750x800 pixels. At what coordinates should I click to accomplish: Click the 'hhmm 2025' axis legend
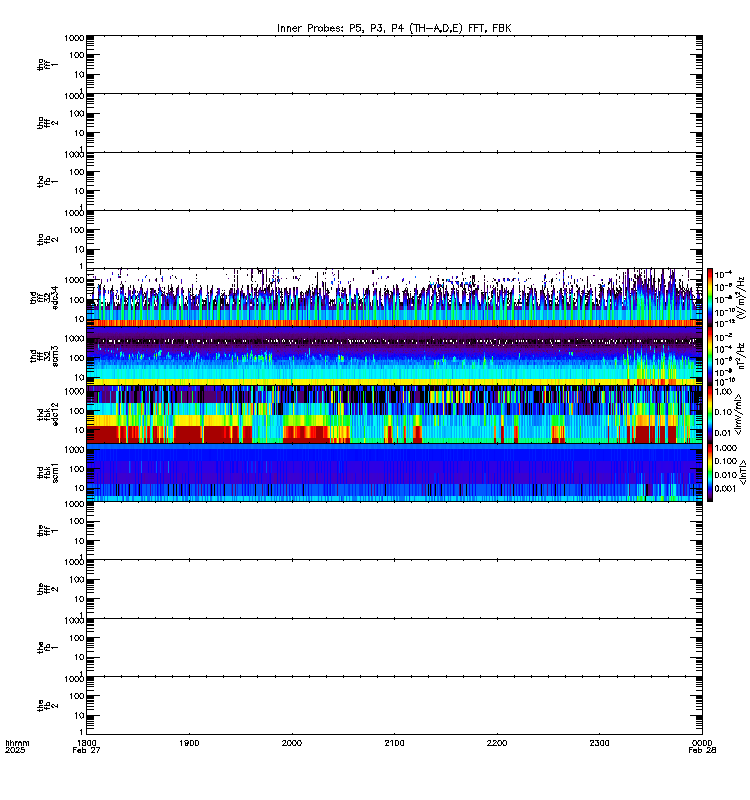(17, 746)
